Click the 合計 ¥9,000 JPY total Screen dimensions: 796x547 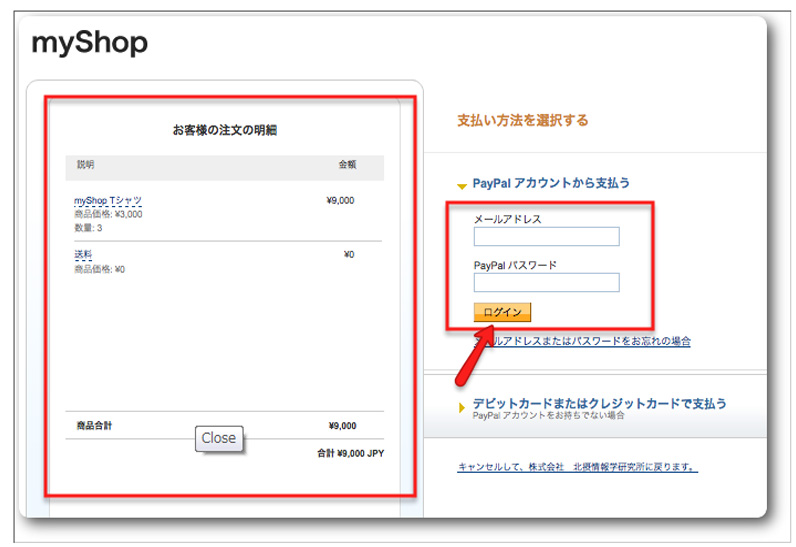[x=351, y=454]
